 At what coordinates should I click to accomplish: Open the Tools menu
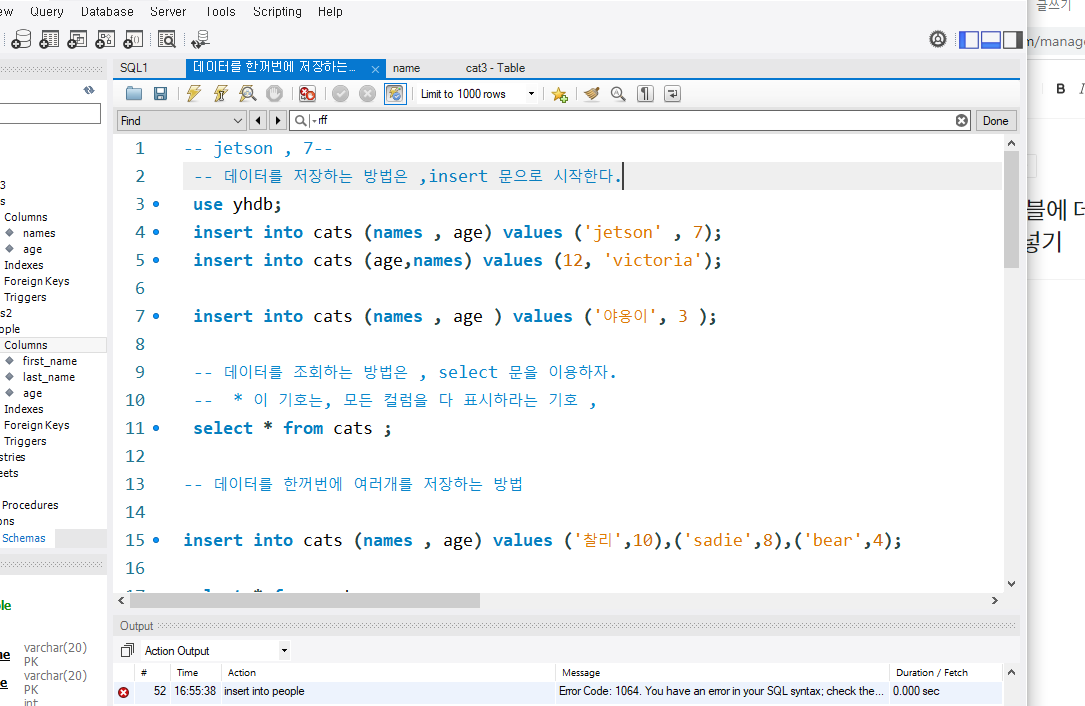tap(221, 12)
